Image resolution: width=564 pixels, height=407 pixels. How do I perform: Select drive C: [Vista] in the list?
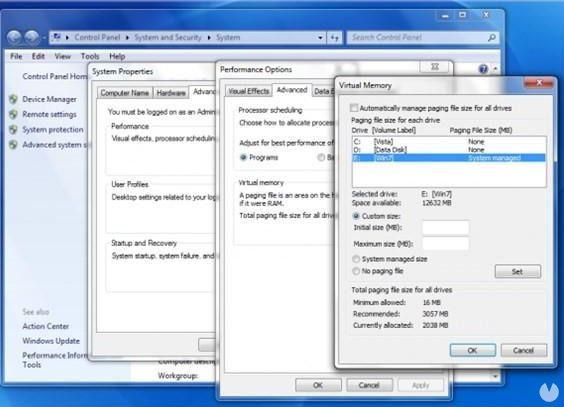click(449, 141)
